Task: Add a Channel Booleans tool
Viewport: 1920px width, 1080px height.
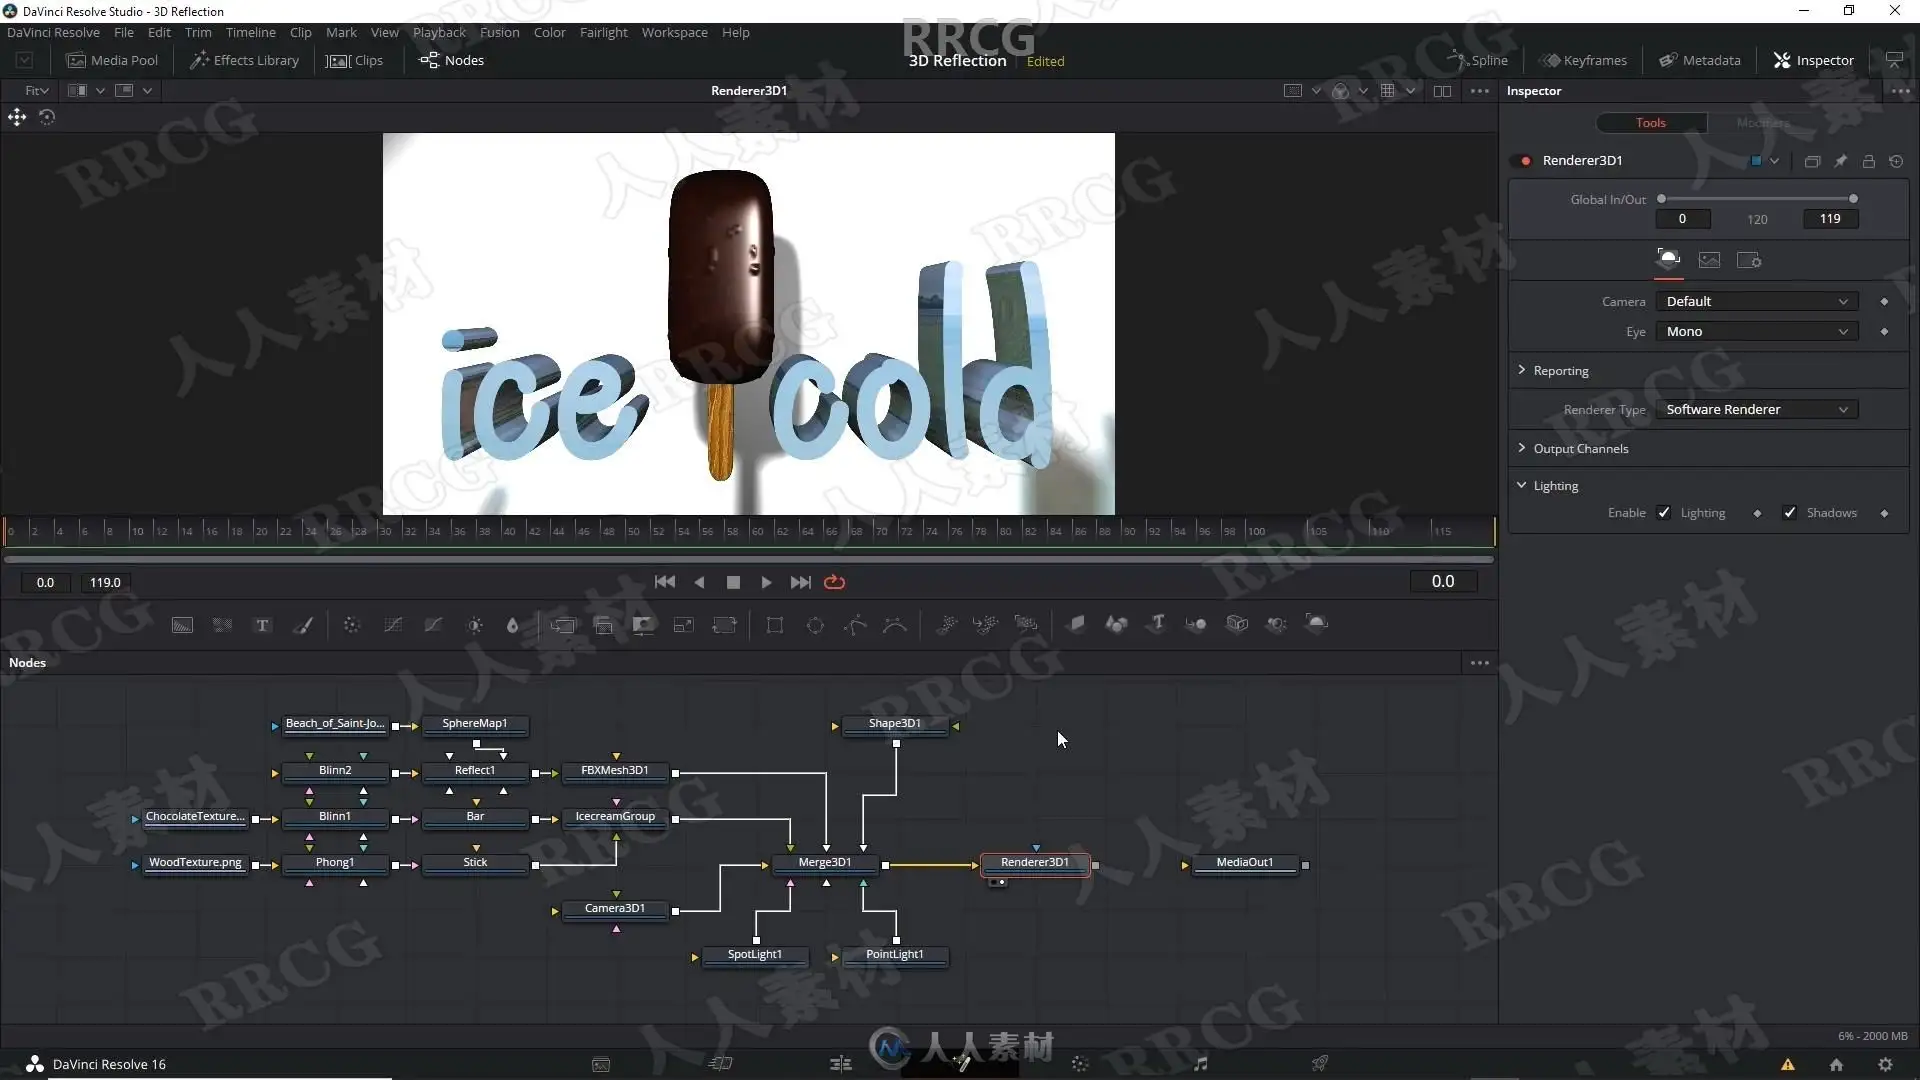Action: click(x=603, y=625)
